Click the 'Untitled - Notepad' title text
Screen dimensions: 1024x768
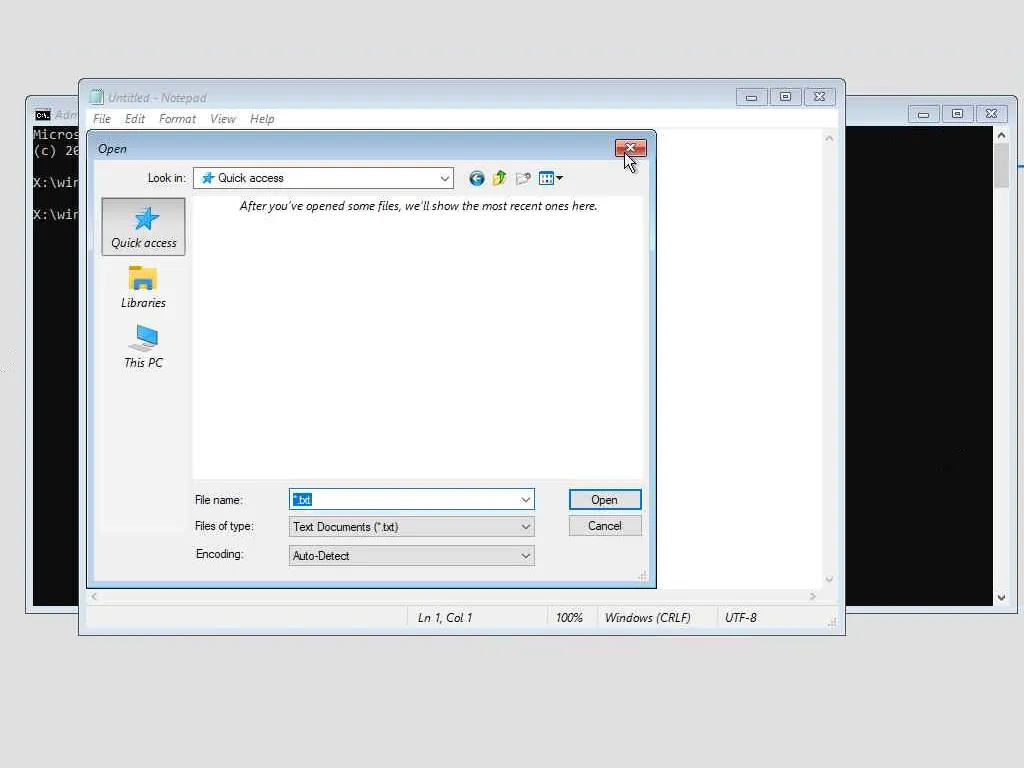(x=157, y=98)
